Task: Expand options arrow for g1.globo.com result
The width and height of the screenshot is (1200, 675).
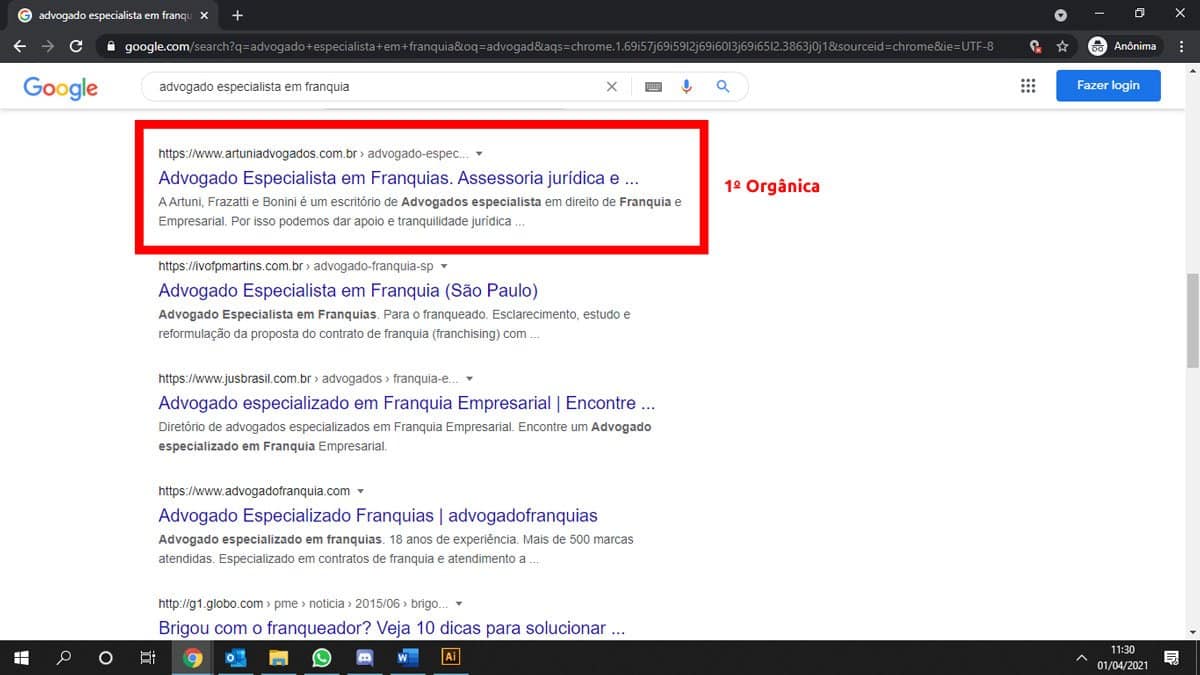Action: pos(459,604)
